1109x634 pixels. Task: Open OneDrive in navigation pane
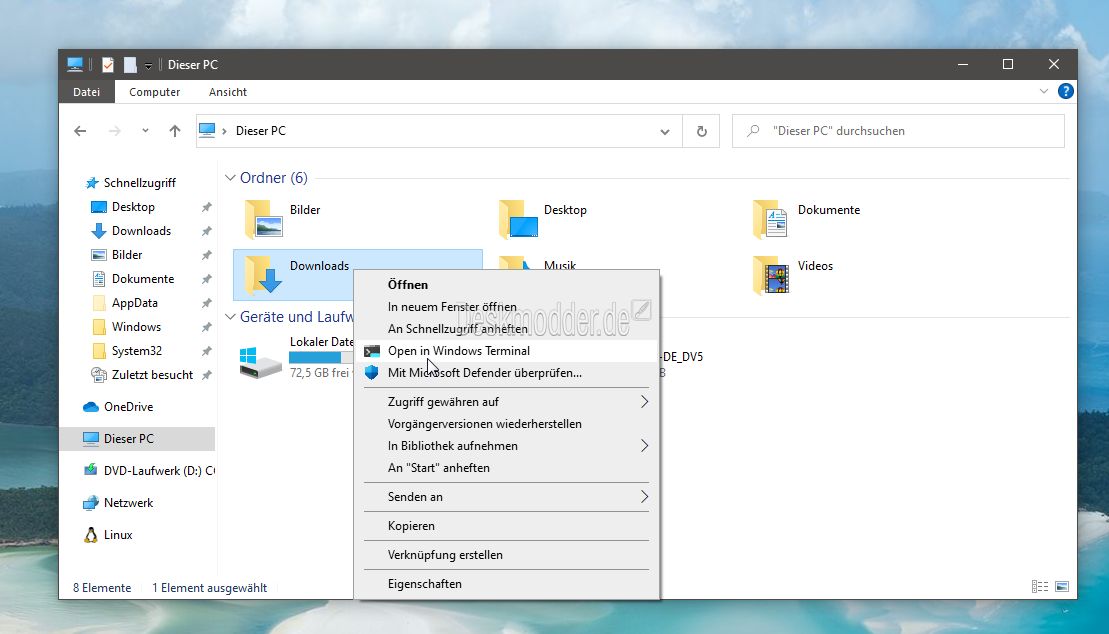pyautogui.click(x=127, y=407)
